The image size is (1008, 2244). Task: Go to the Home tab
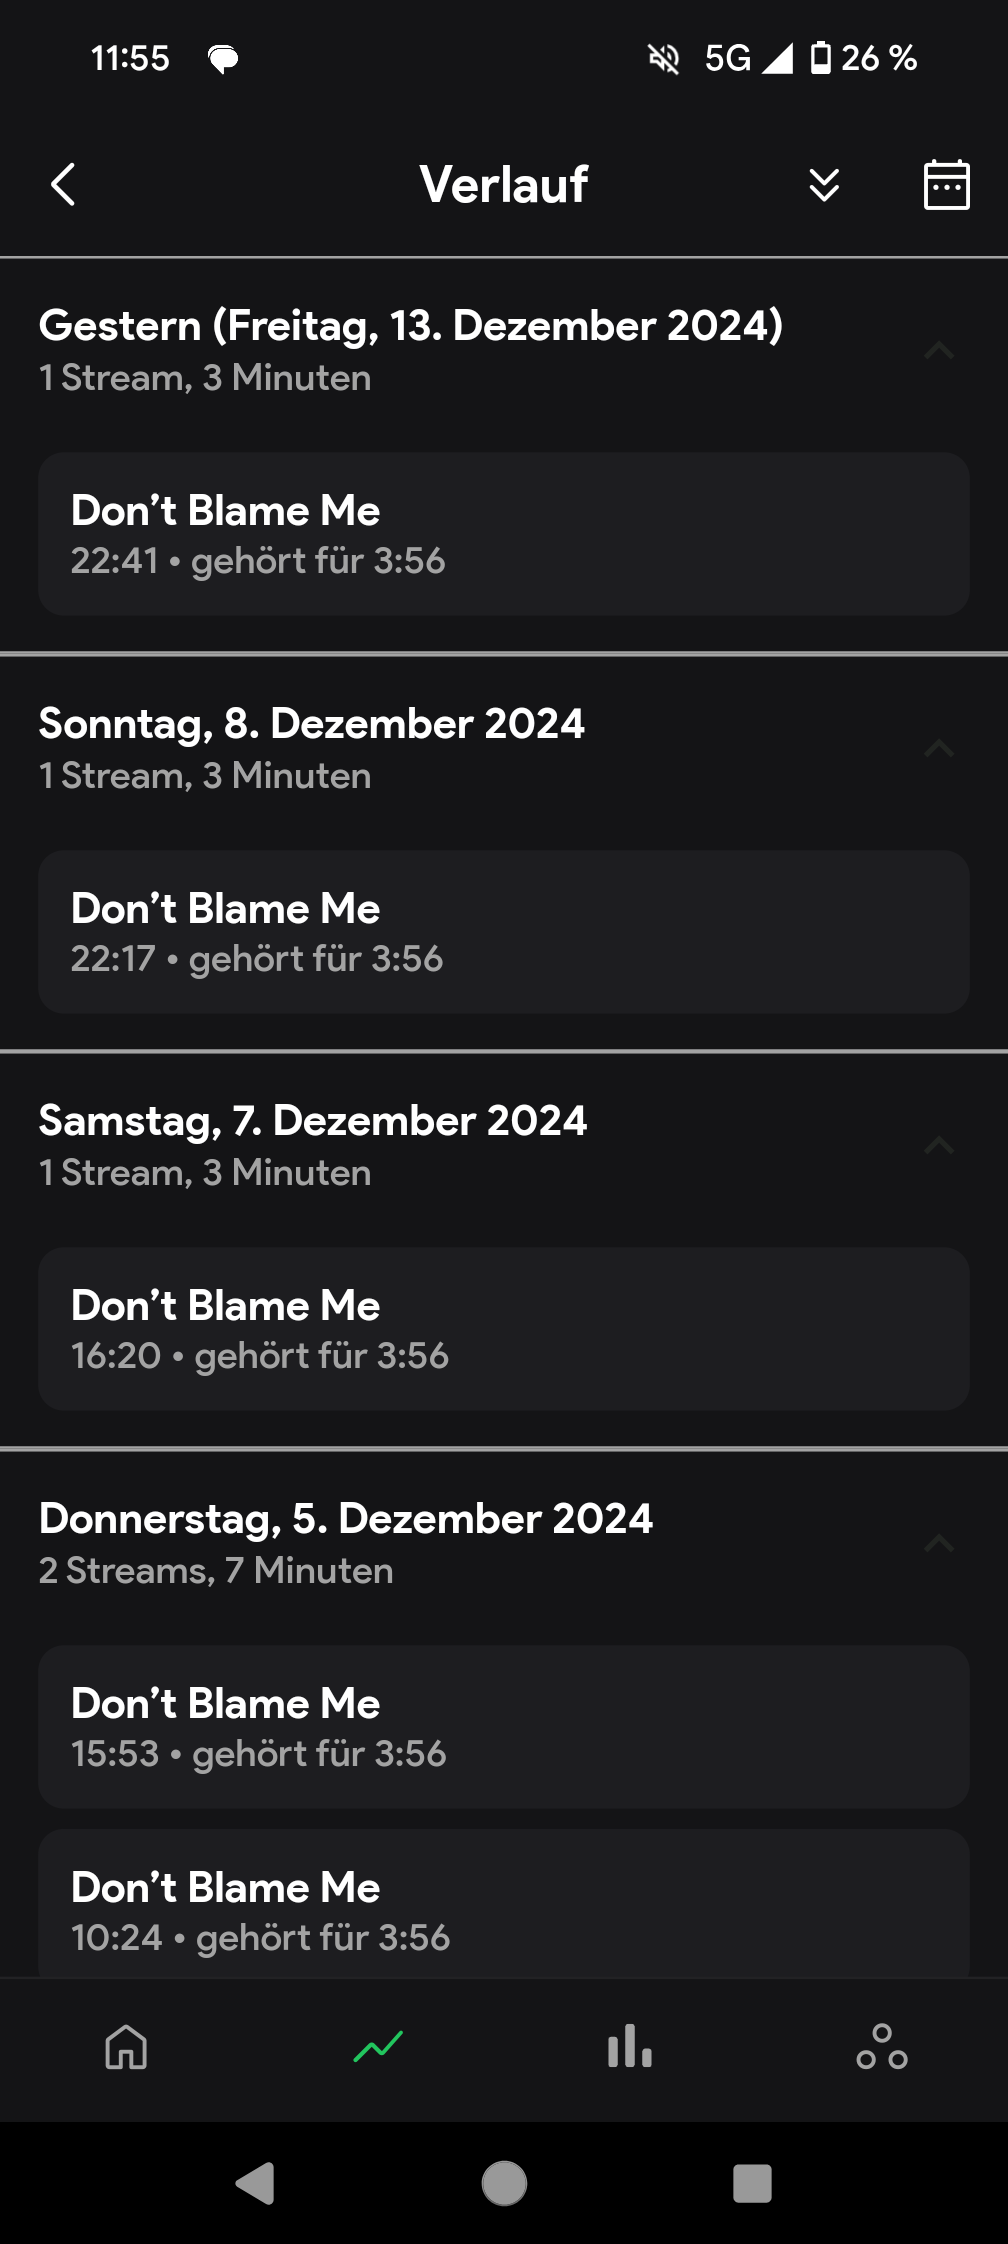point(126,2047)
